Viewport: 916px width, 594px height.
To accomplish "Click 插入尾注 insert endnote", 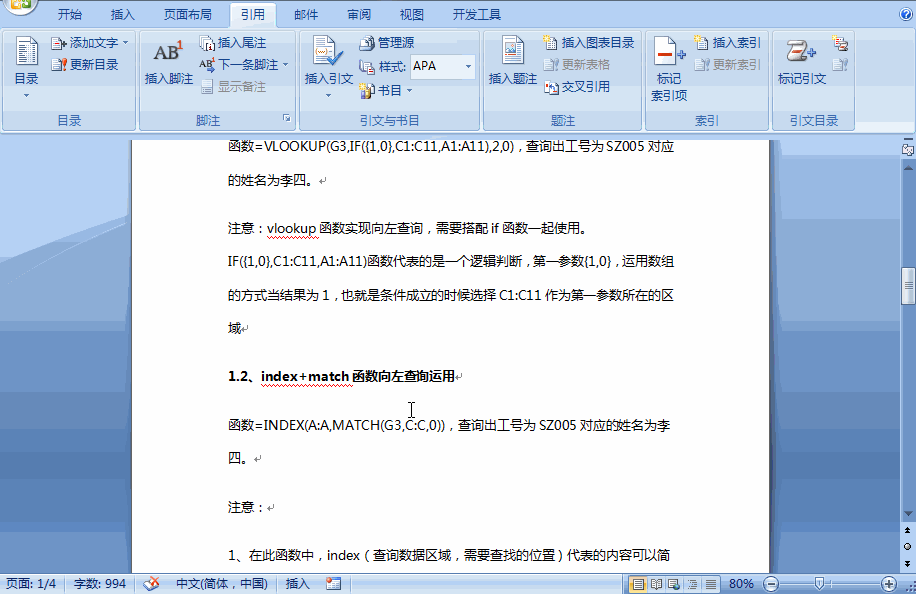I will click(x=233, y=43).
